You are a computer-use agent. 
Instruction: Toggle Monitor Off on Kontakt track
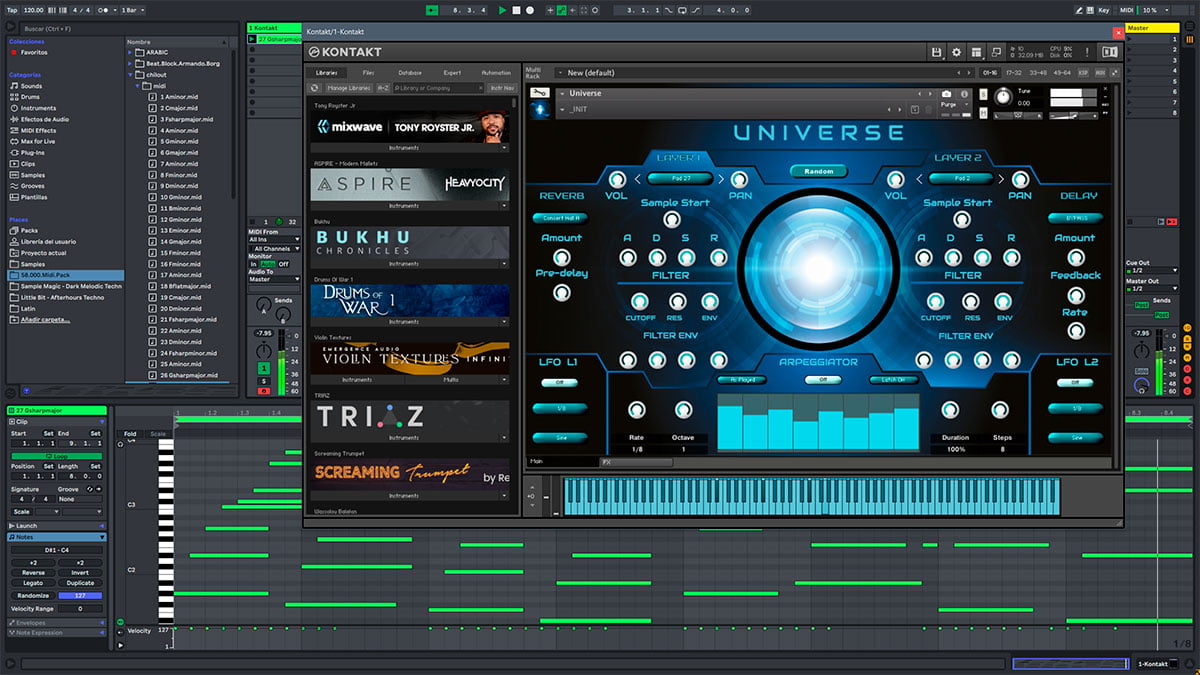click(284, 264)
